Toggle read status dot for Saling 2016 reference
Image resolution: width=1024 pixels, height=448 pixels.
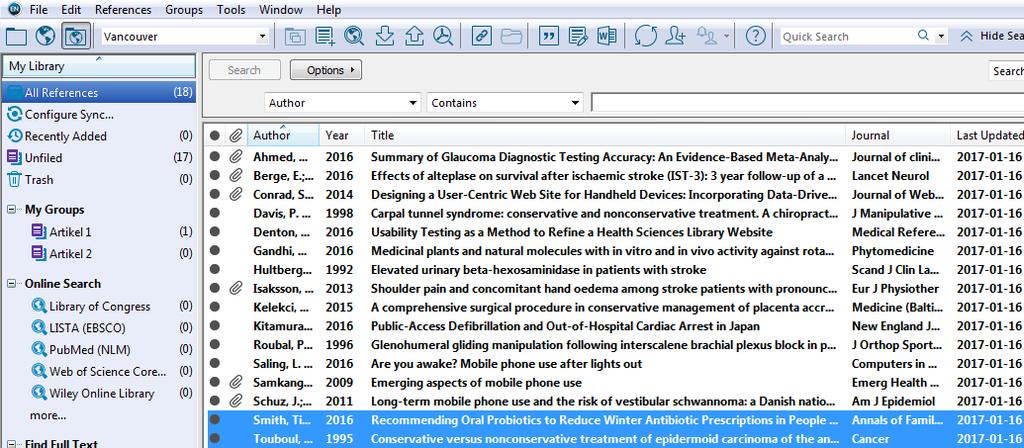point(215,364)
